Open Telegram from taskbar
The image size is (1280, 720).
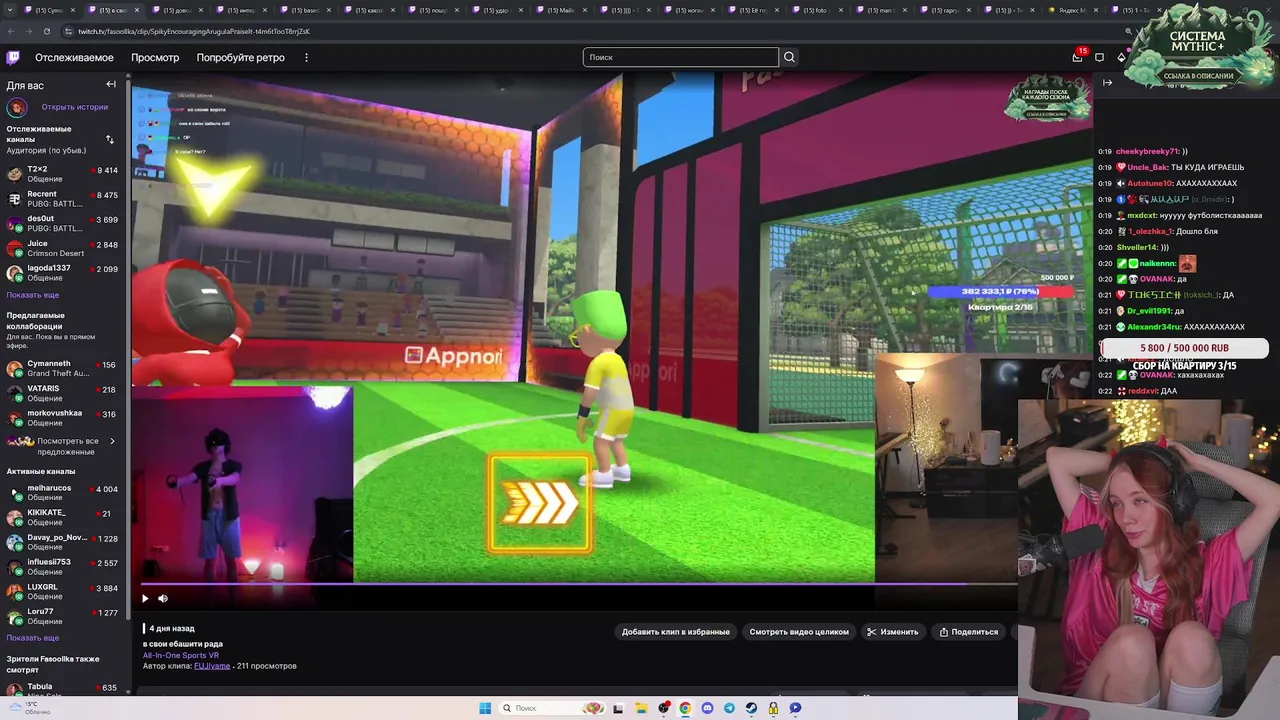[x=729, y=708]
